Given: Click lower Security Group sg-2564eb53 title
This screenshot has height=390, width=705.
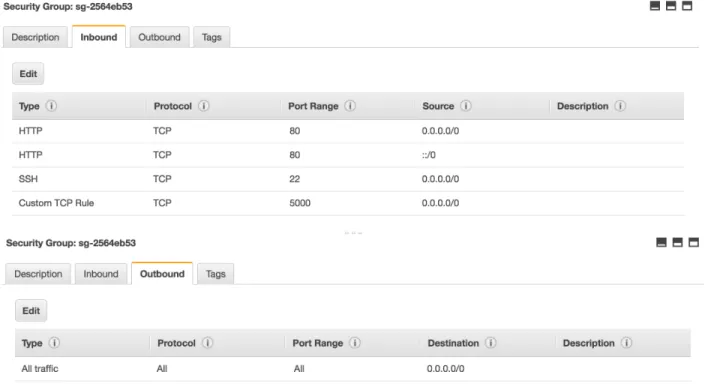Looking at the screenshot, I should (x=71, y=243).
